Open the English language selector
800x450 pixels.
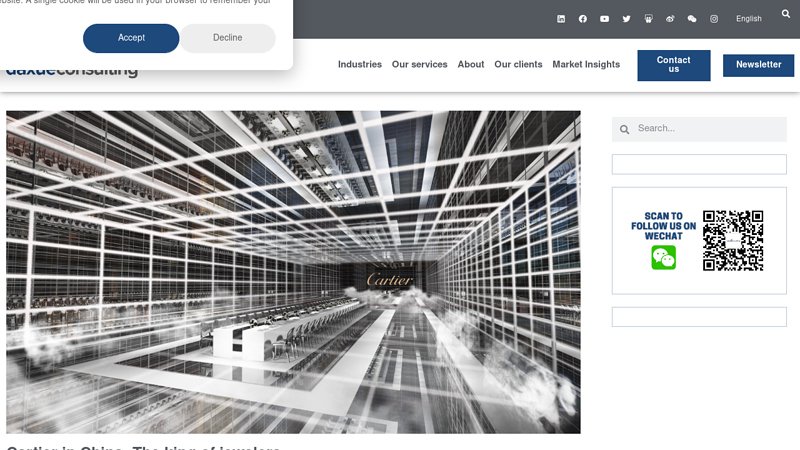(x=748, y=19)
